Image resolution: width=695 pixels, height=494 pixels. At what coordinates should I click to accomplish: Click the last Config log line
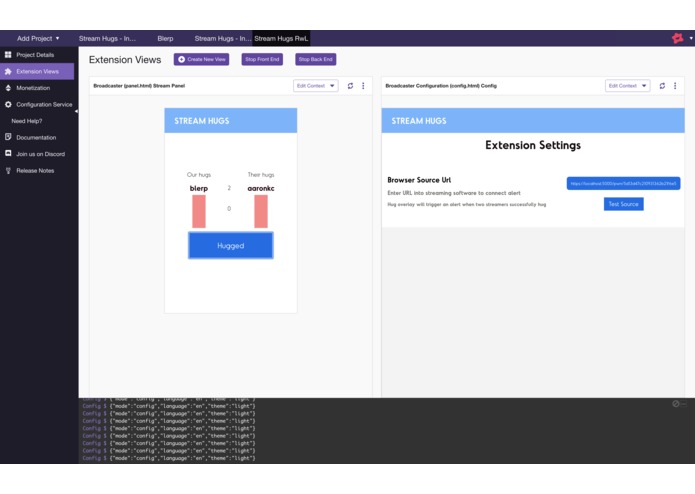169,458
